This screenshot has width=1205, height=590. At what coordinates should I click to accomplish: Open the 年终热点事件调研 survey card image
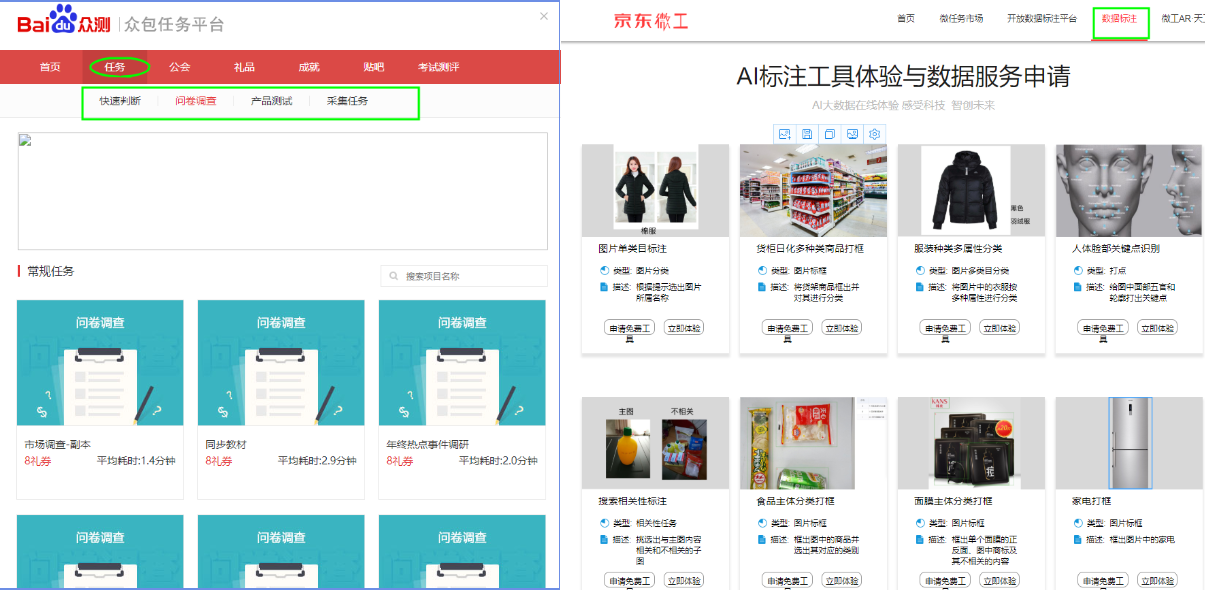click(462, 363)
